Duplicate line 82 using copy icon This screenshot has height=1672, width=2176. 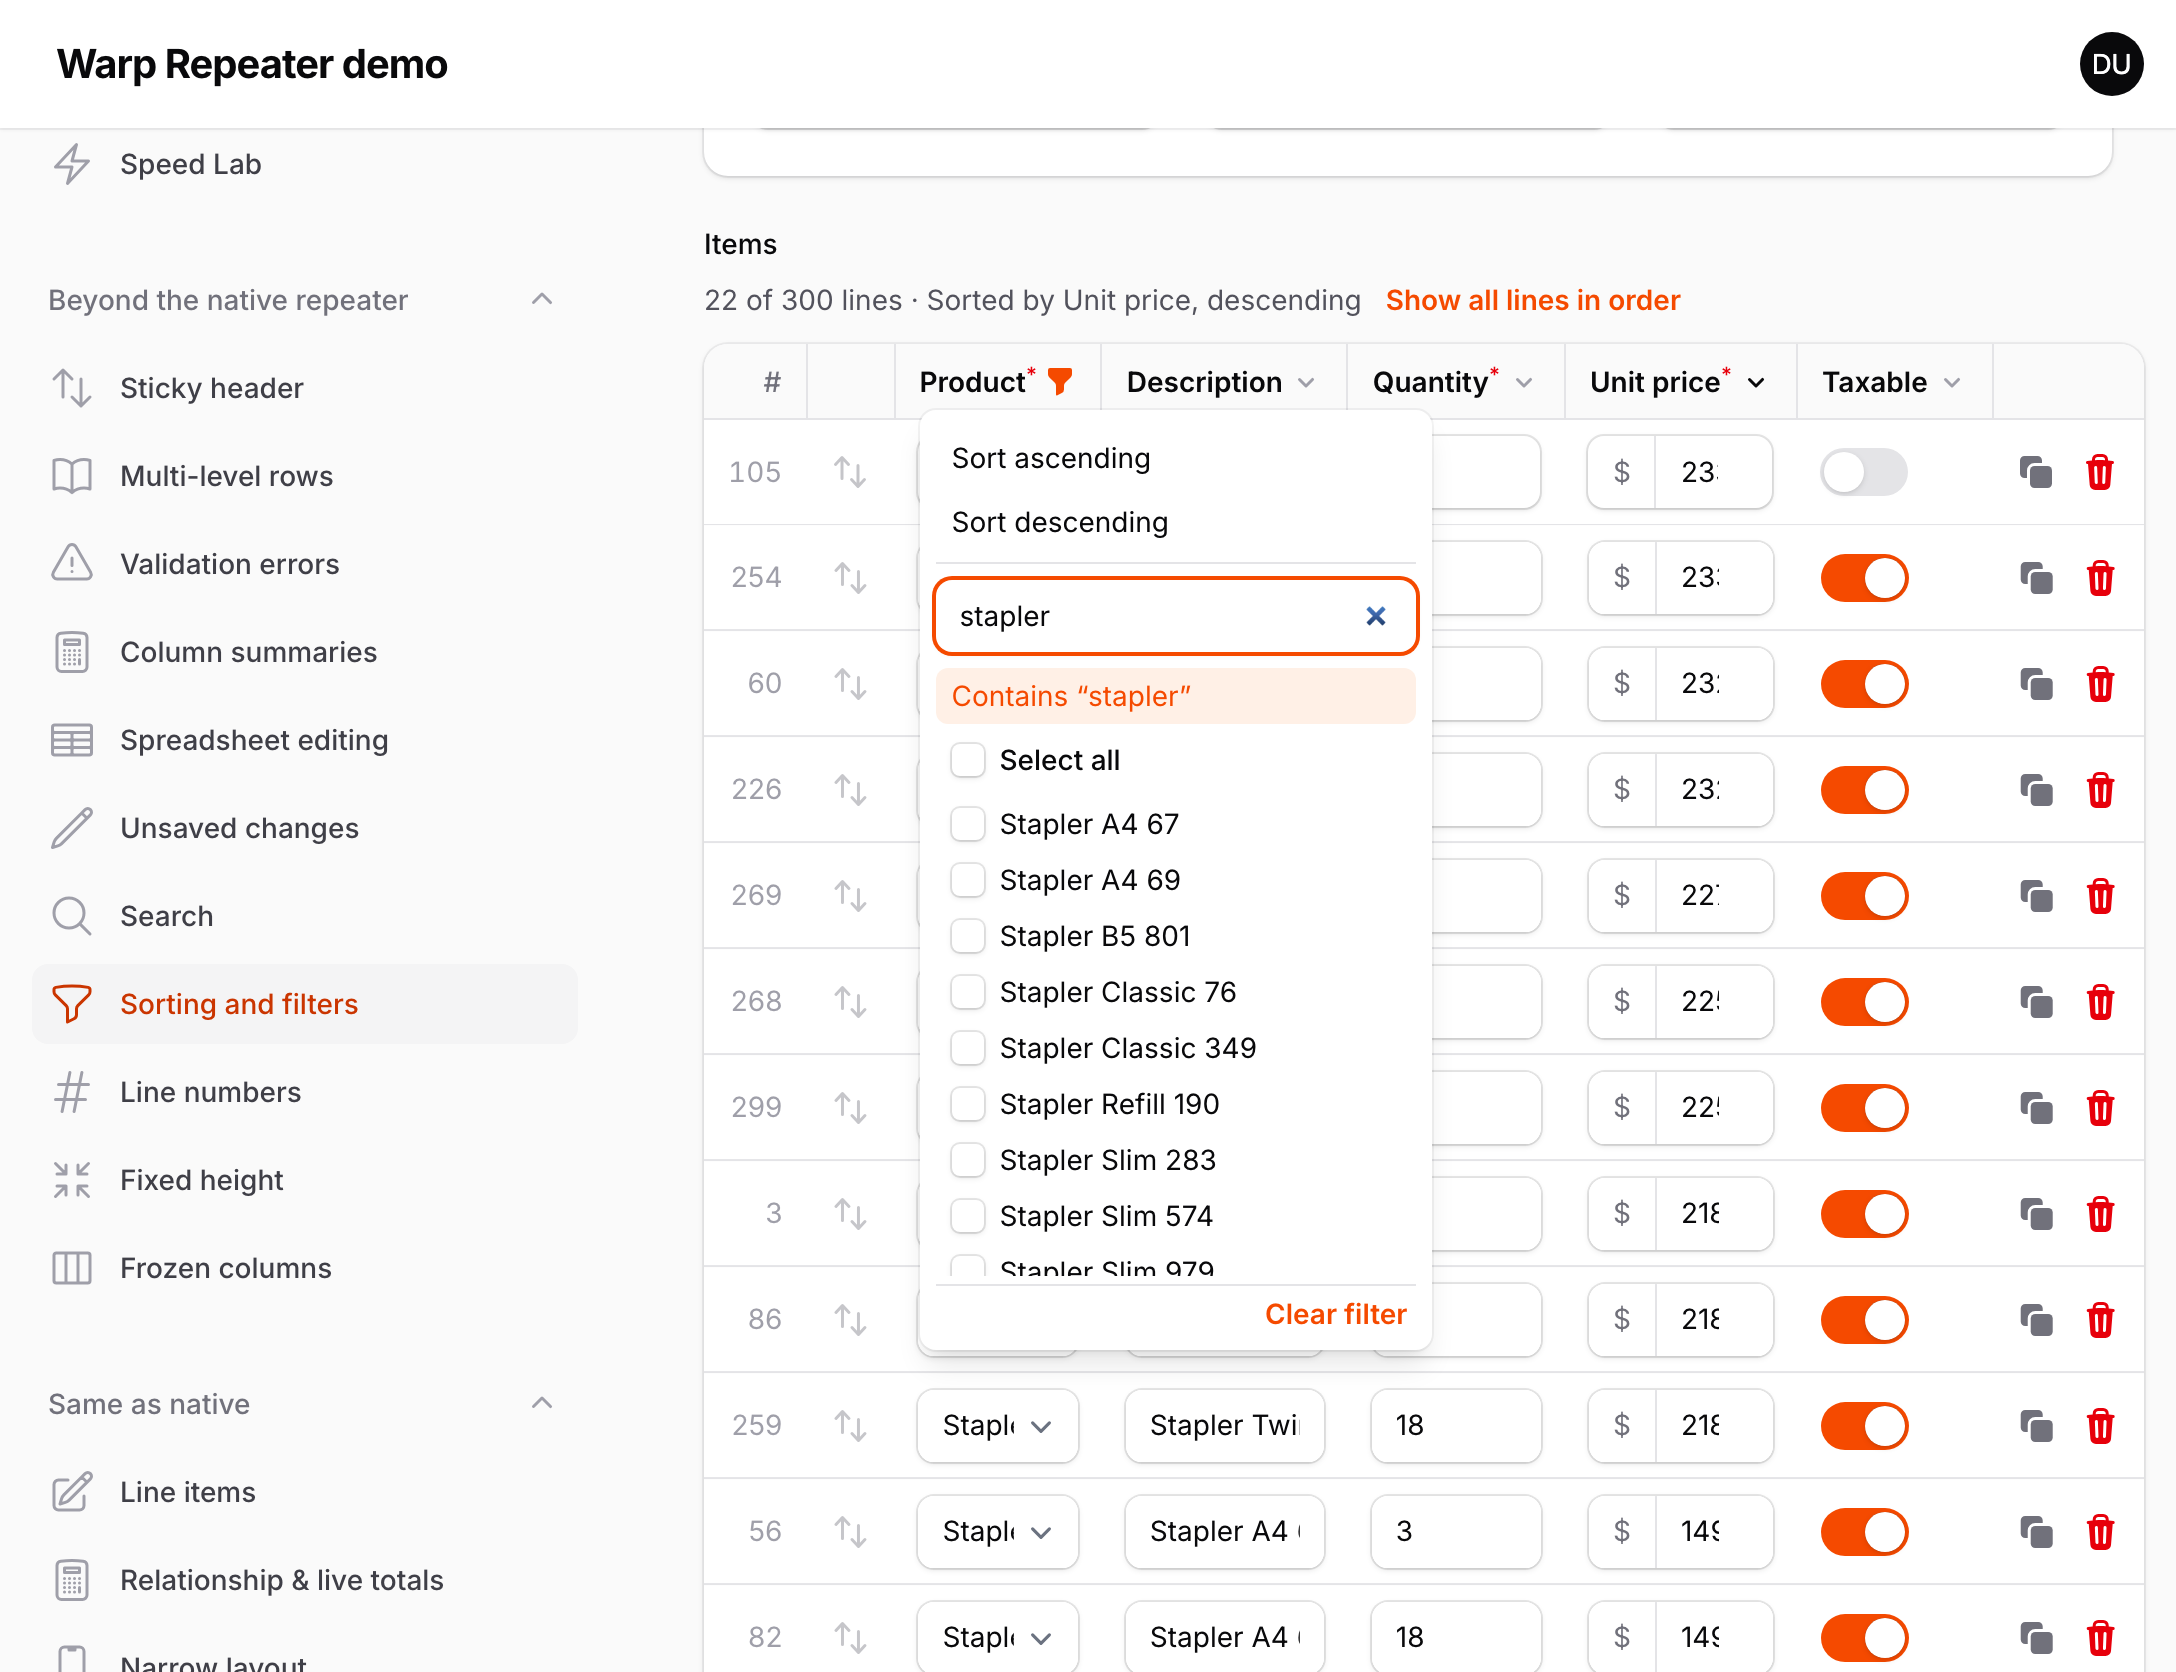(2036, 1638)
